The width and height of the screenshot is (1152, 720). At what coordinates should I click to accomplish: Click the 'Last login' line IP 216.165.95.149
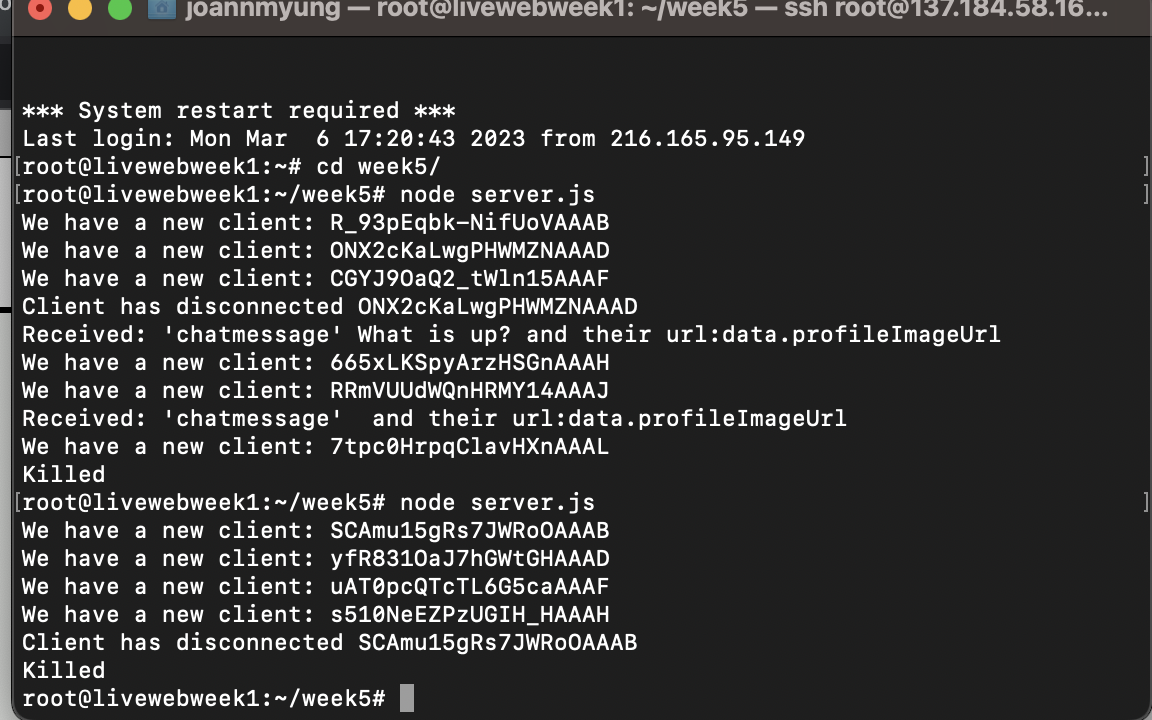(x=707, y=138)
